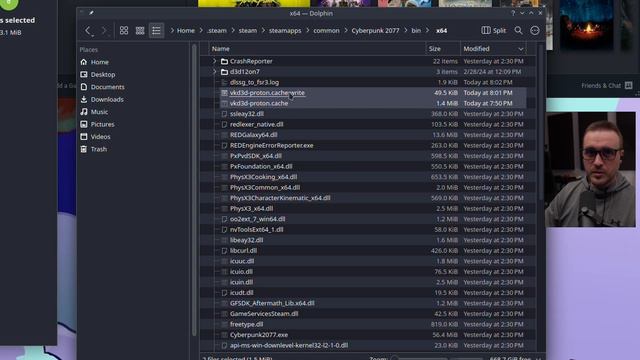The height and width of the screenshot is (360, 640).
Task: Open Pictures in Places panel
Action: [x=102, y=124]
